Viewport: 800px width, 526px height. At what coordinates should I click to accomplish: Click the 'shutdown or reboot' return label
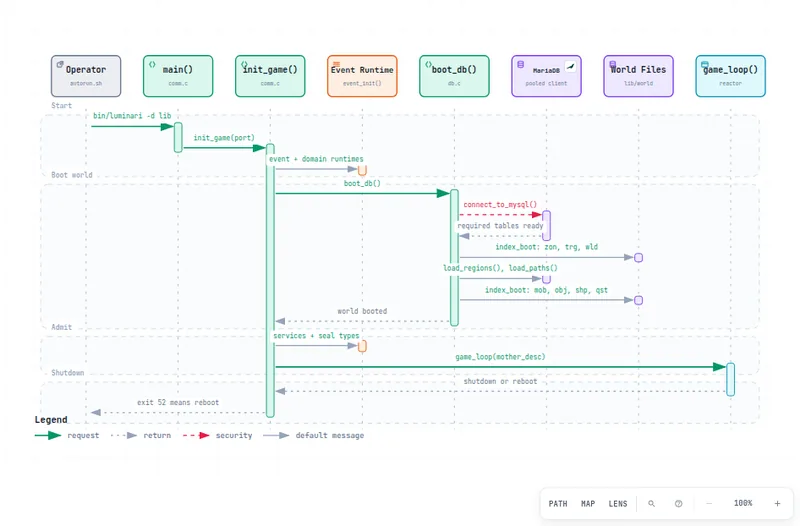click(500, 382)
